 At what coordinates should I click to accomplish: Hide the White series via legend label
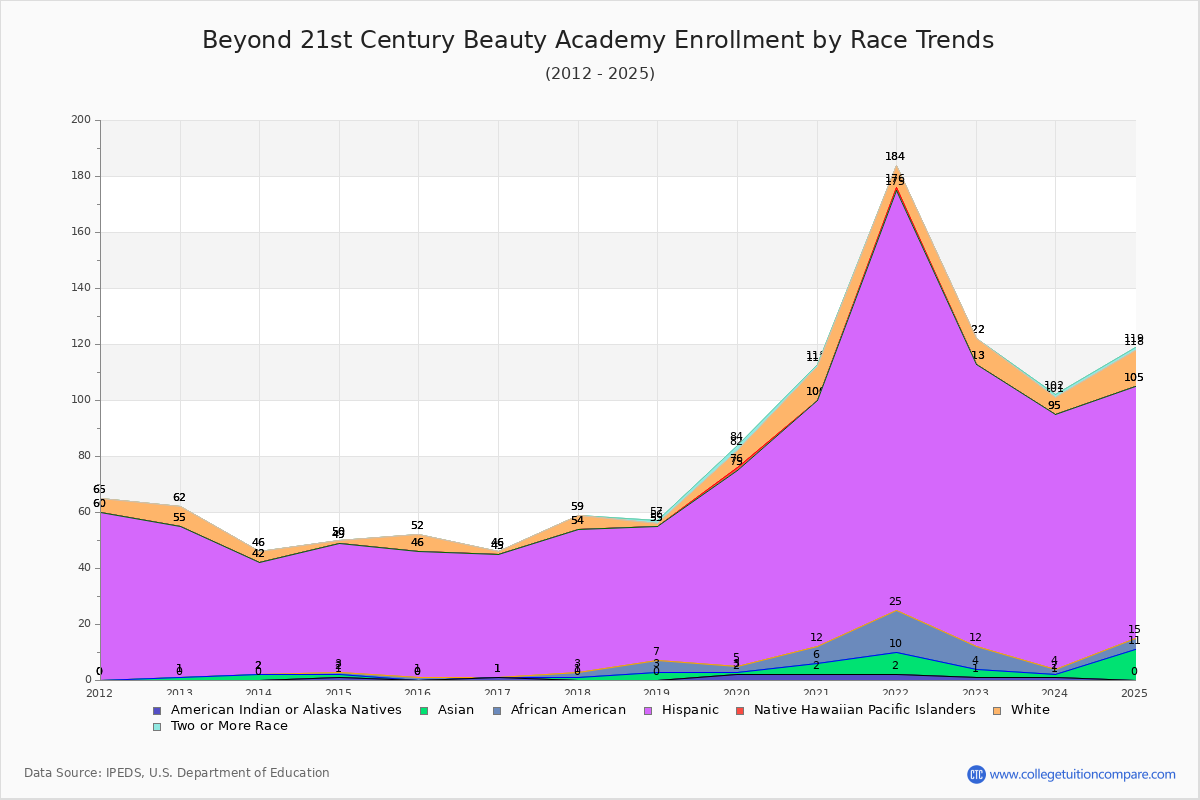pyautogui.click(x=1028, y=710)
